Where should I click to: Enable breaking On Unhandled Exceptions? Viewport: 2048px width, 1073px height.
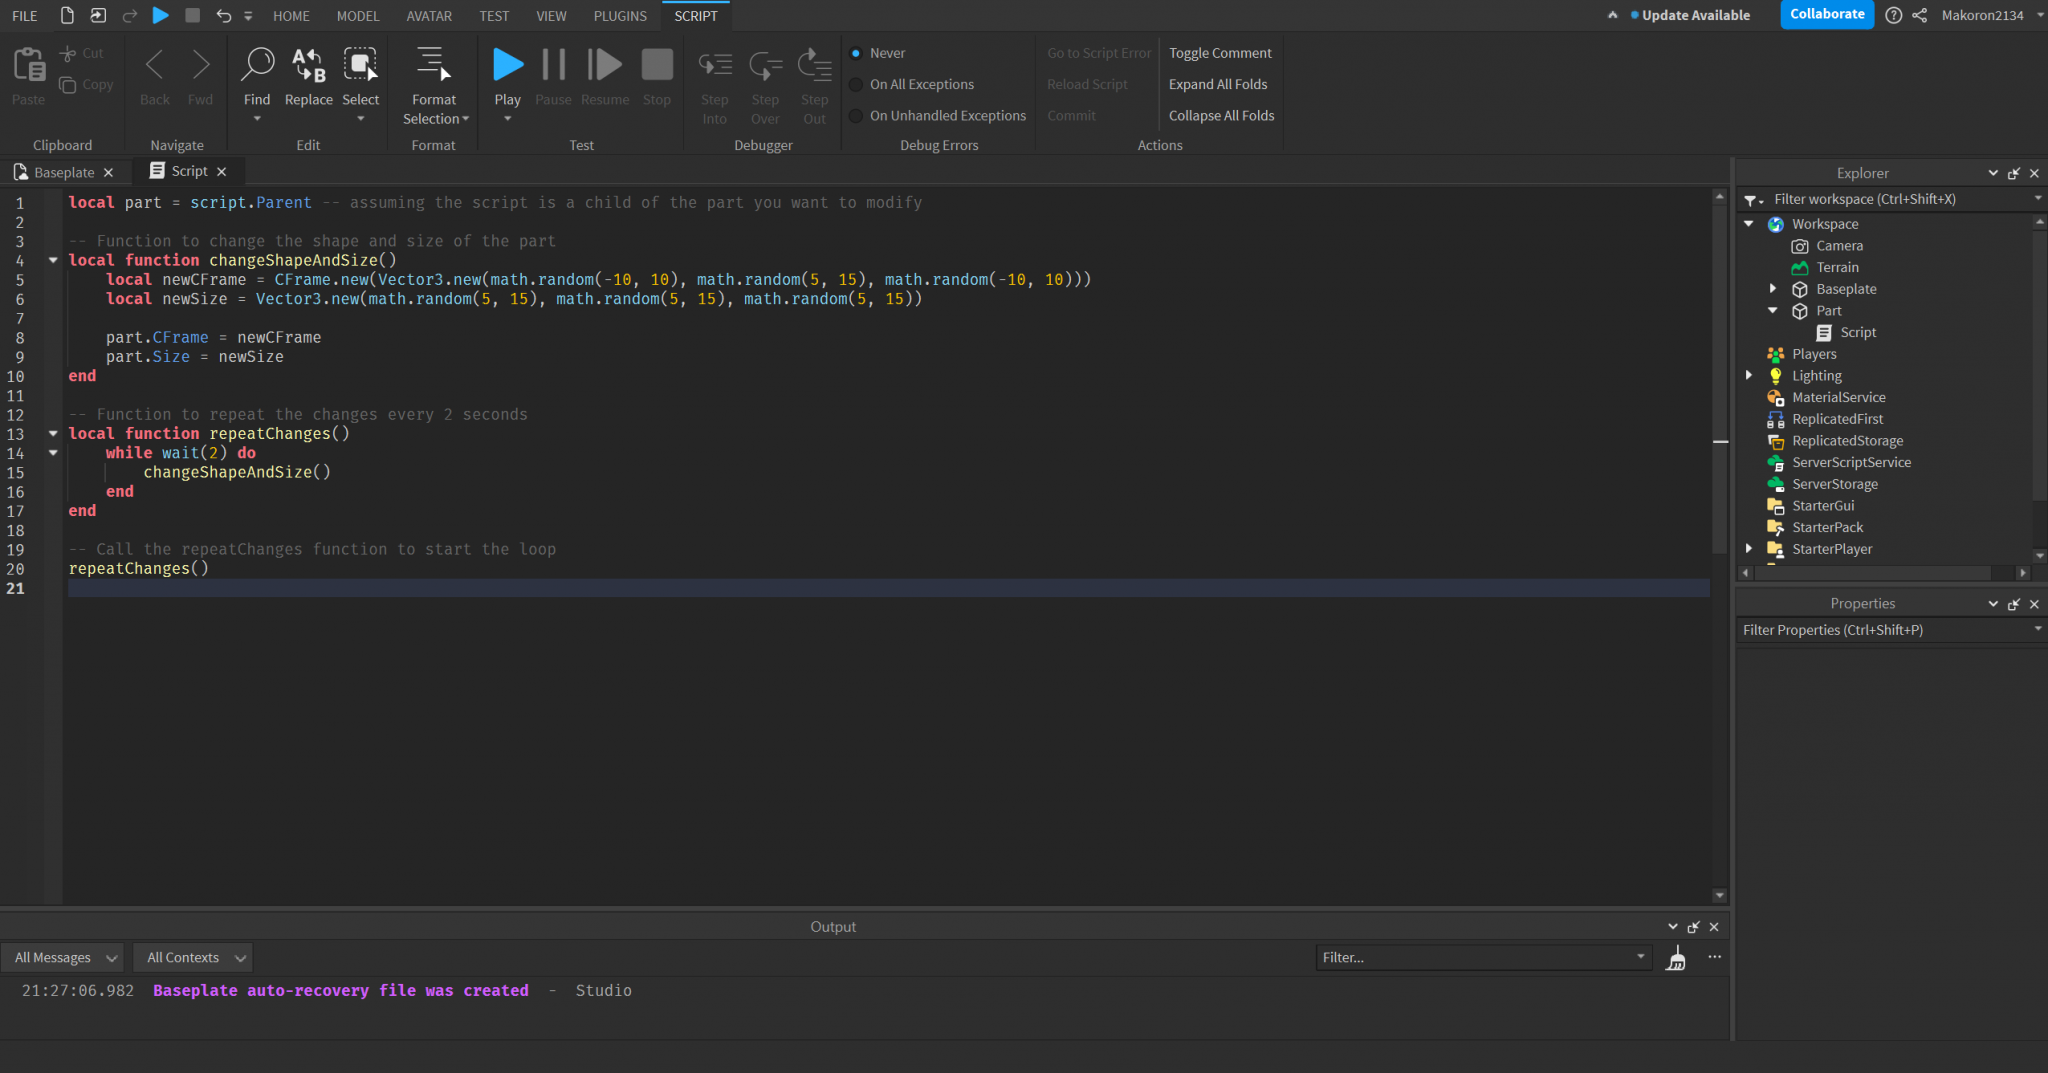coord(856,115)
